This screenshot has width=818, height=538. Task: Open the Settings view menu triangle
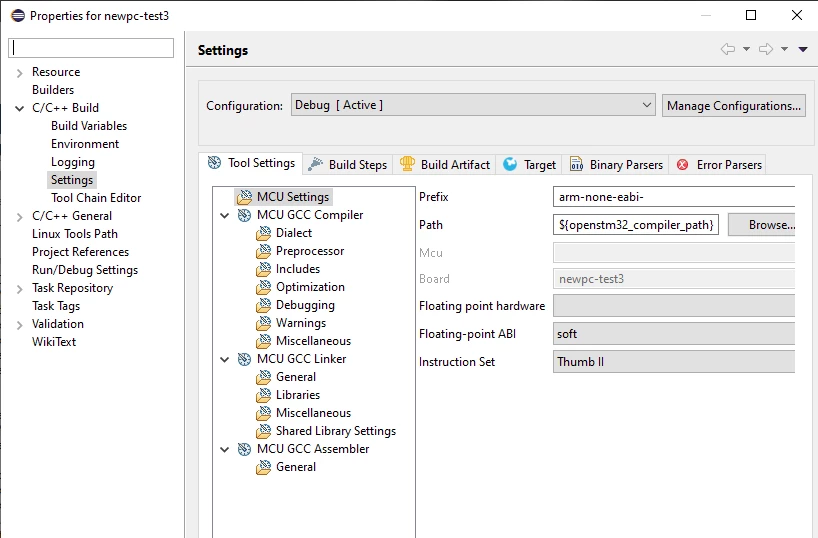click(x=803, y=50)
